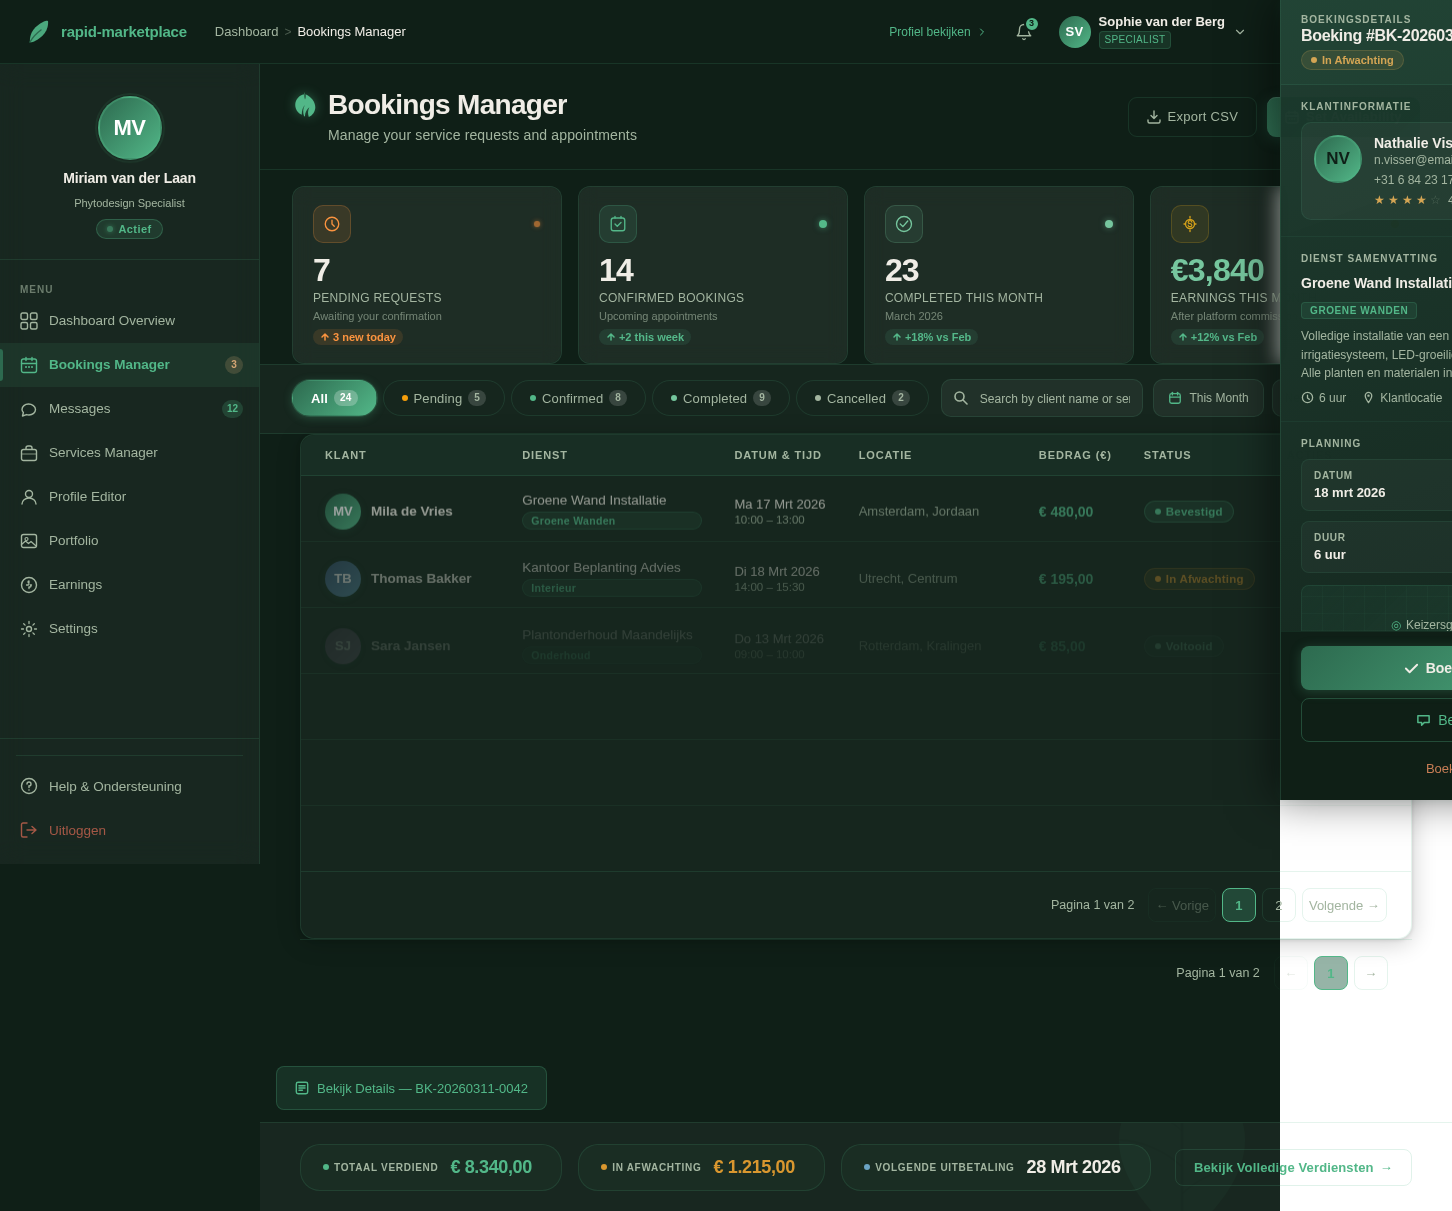
Task: Open the Sophie van der Berg profile dropdown
Action: (x=1240, y=31)
